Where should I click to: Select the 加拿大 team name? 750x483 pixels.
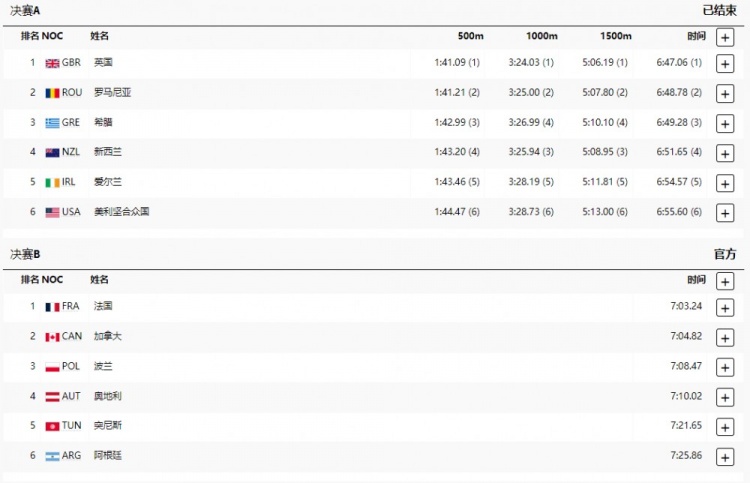pyautogui.click(x=108, y=336)
